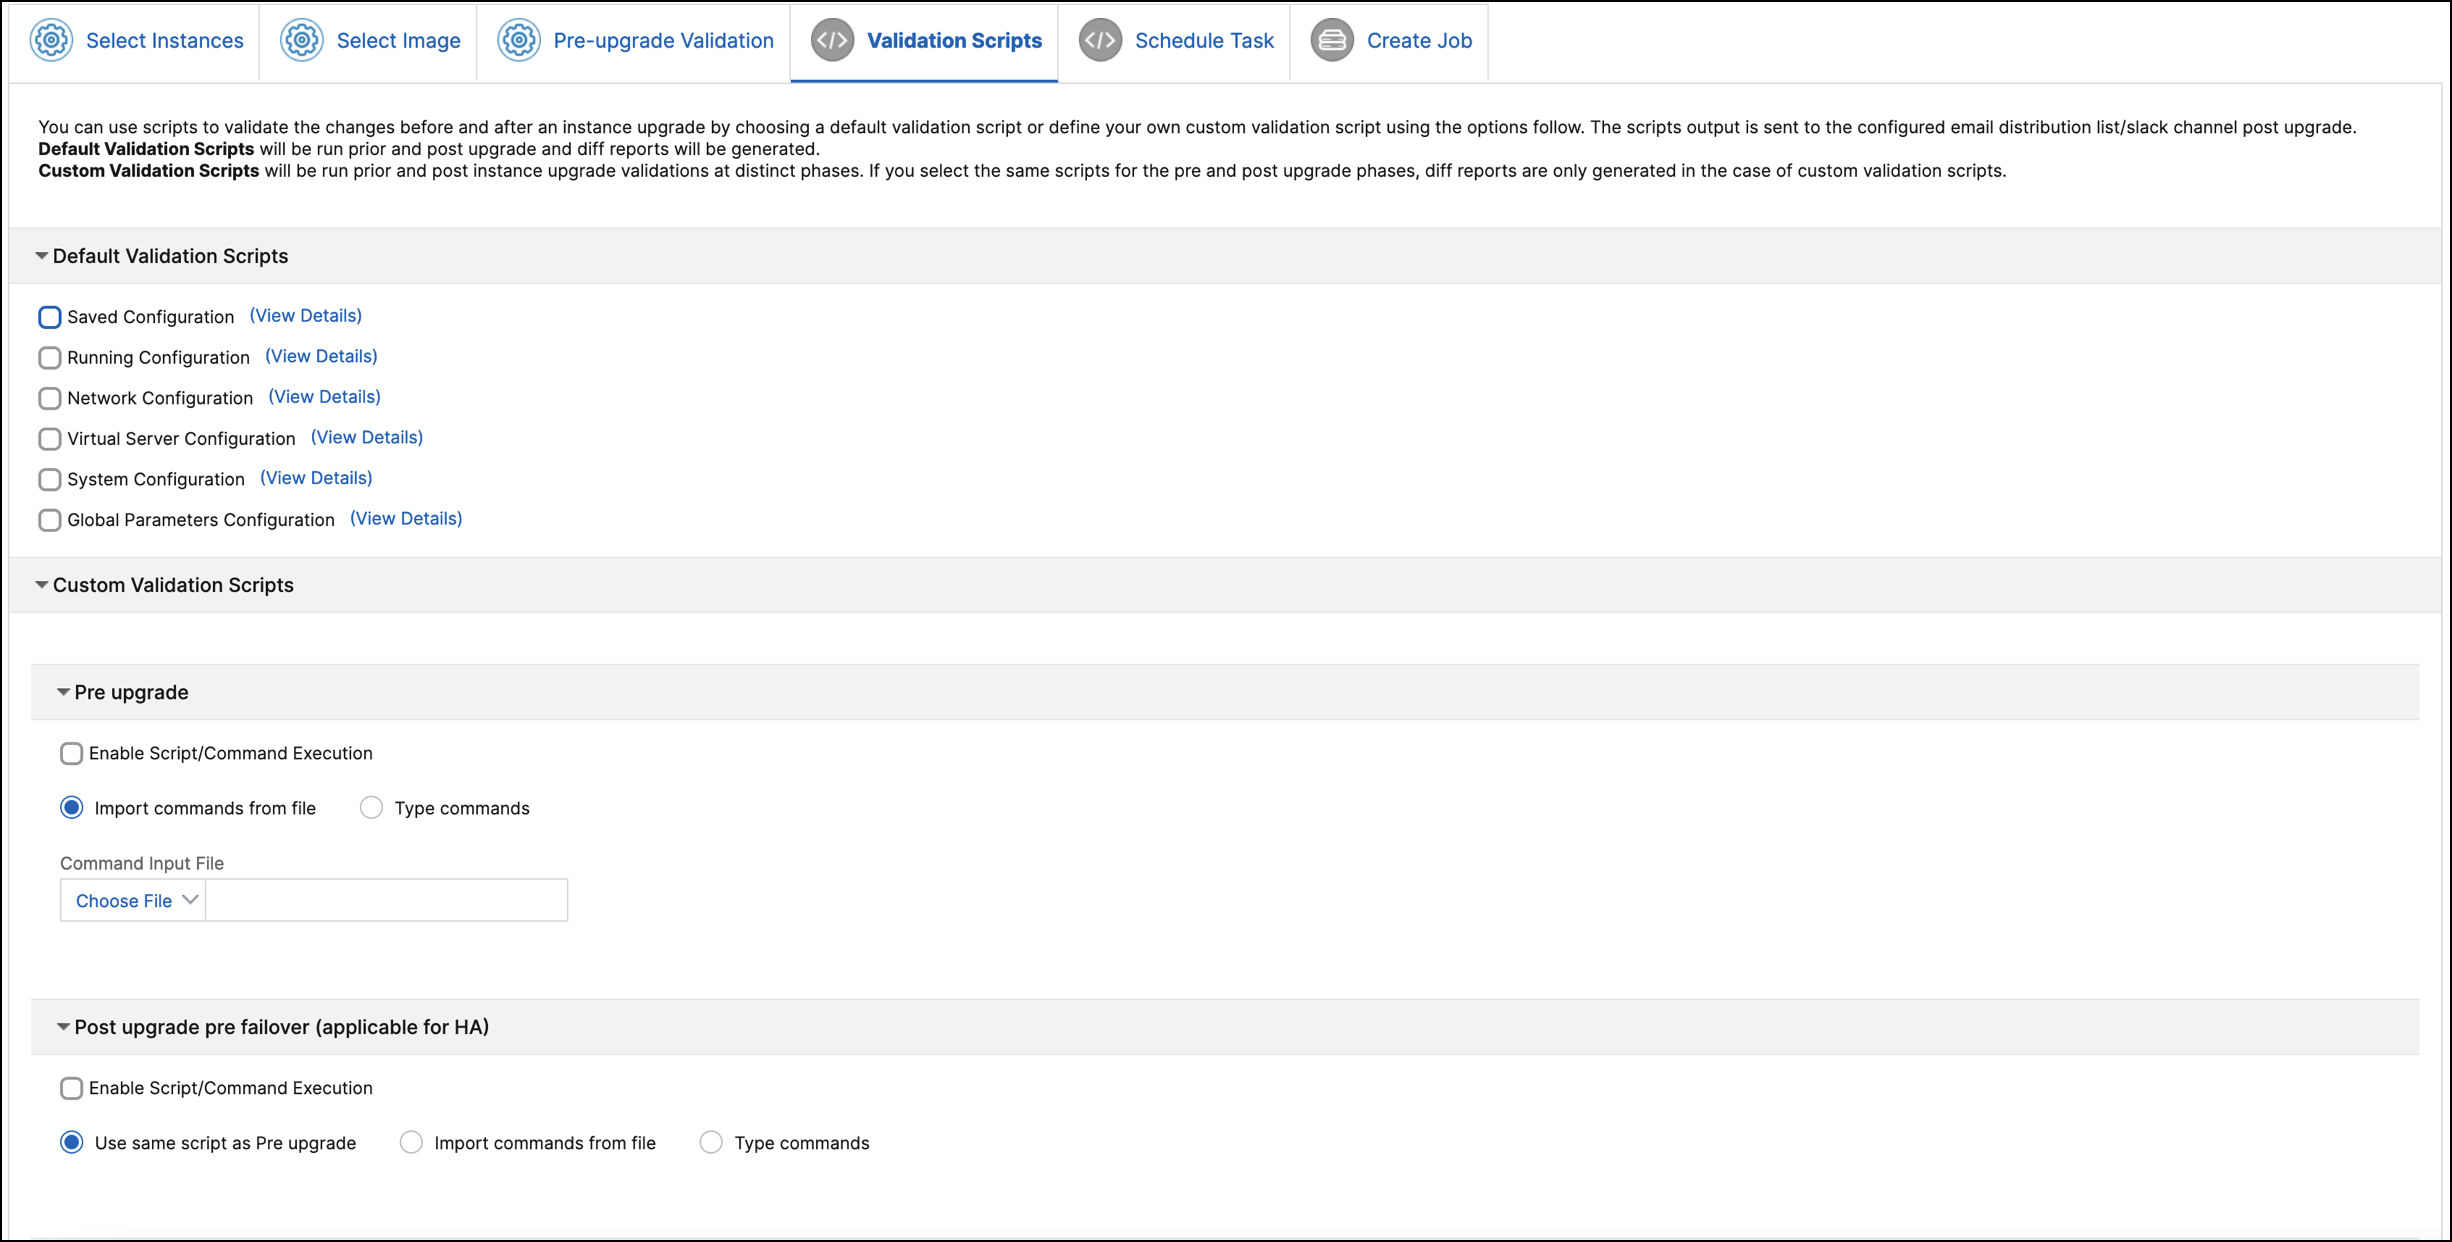Enable System Configuration checkbox
This screenshot has height=1242, width=2452.
tap(49, 480)
